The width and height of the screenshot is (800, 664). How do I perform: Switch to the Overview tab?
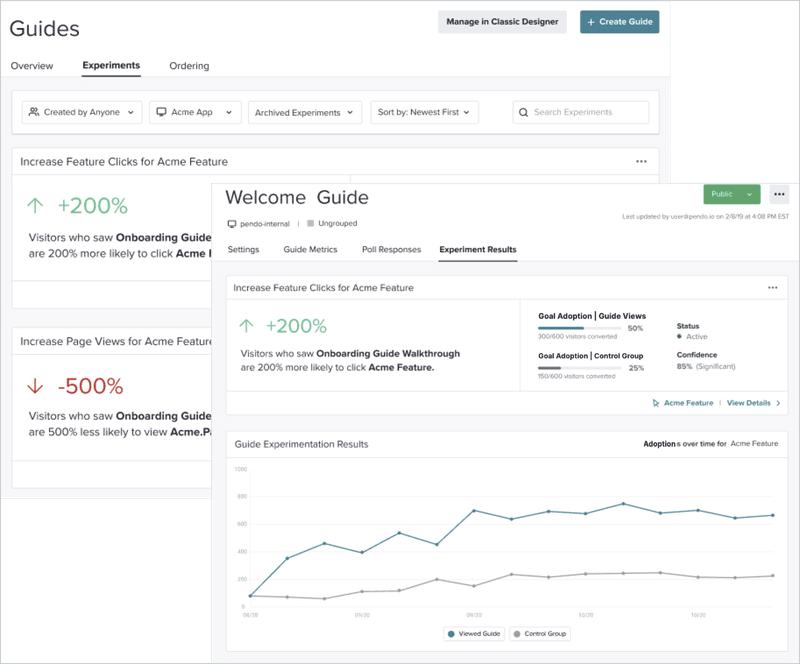point(32,66)
